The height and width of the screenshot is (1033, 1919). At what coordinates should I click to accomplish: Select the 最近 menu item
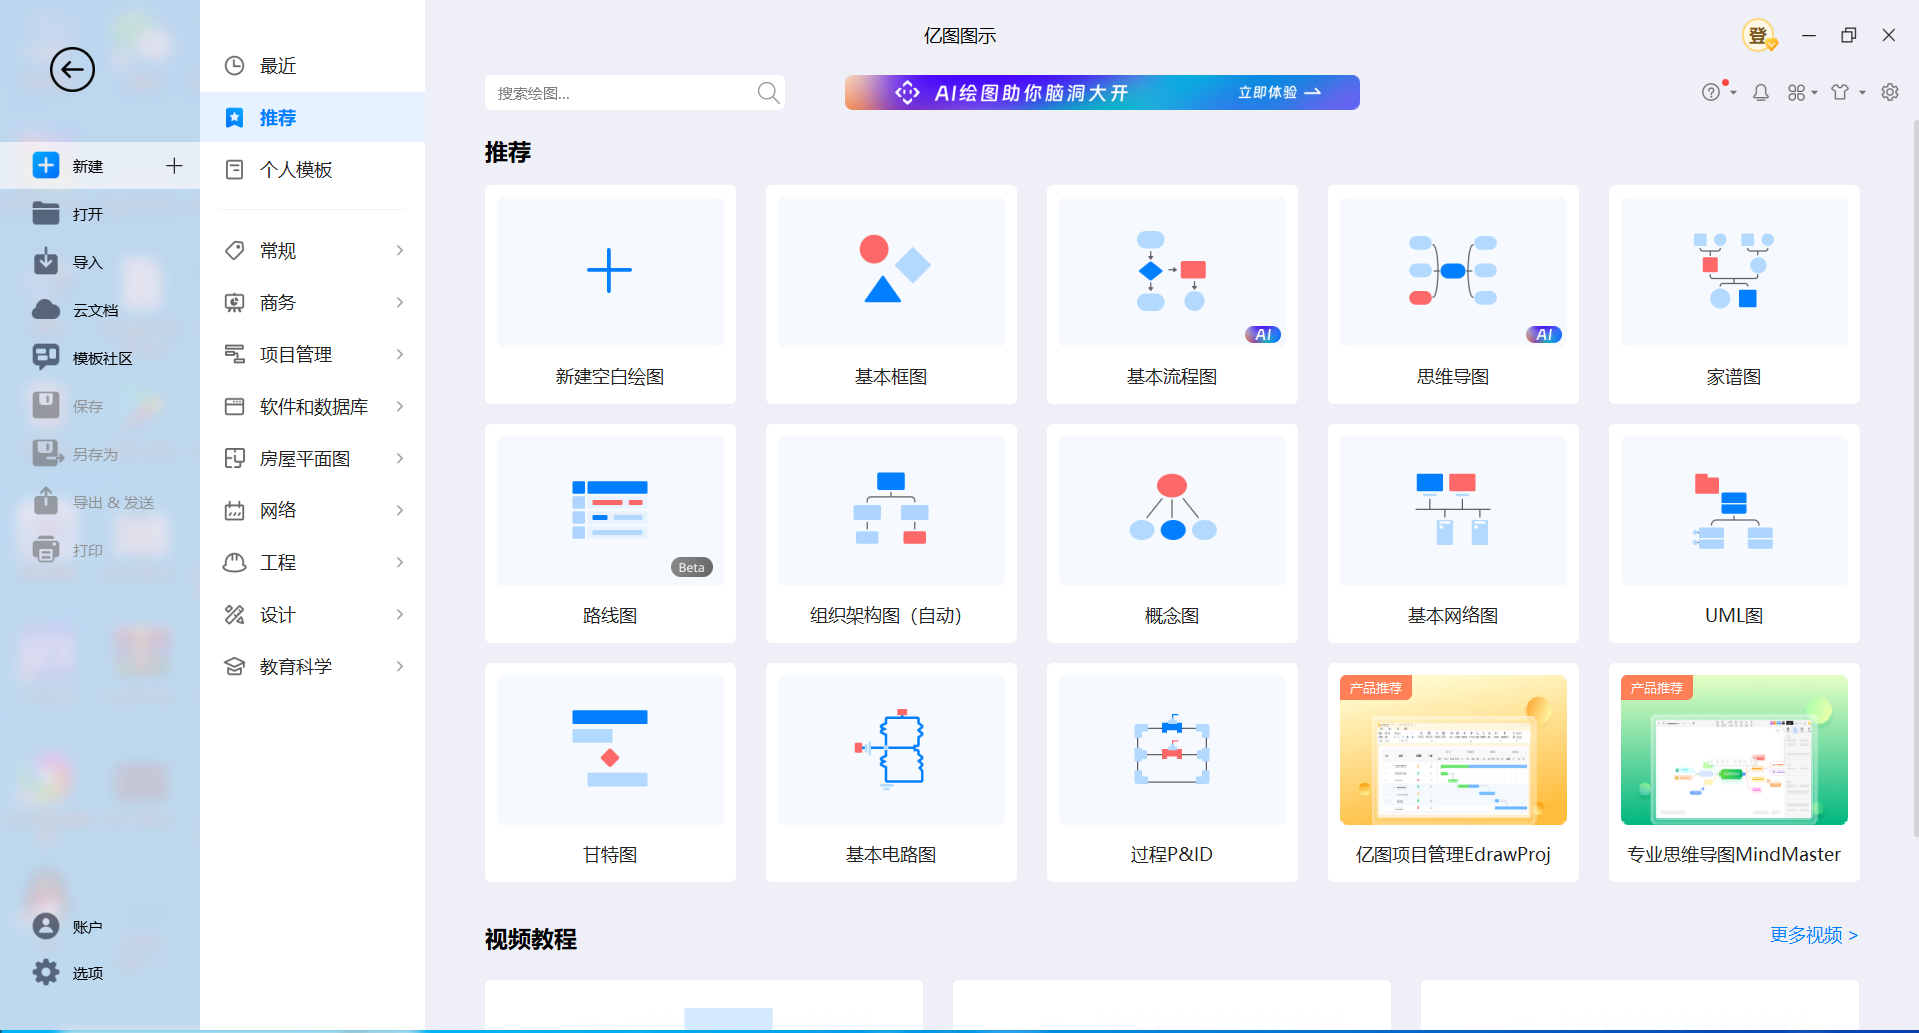312,66
